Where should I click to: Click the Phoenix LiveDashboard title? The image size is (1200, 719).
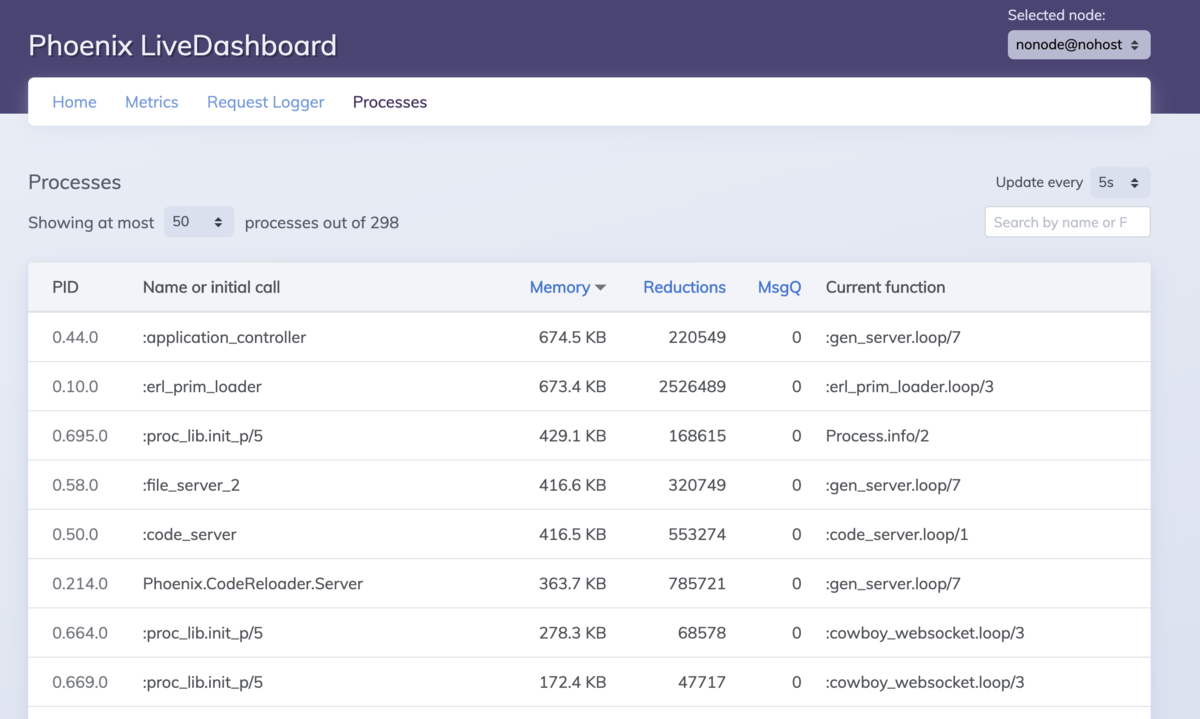[183, 46]
